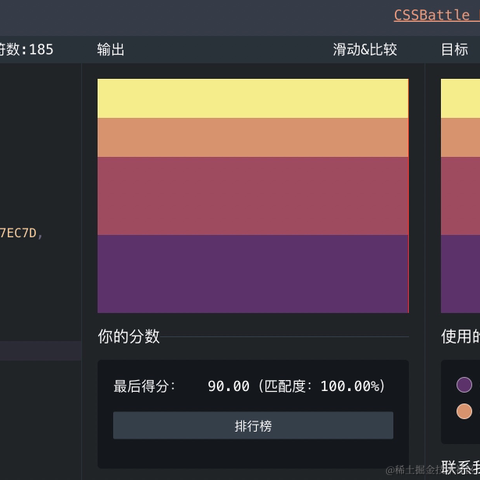Image resolution: width=480 pixels, height=480 pixels.
Task: Click the 你的分数 score heading
Action: (x=129, y=336)
